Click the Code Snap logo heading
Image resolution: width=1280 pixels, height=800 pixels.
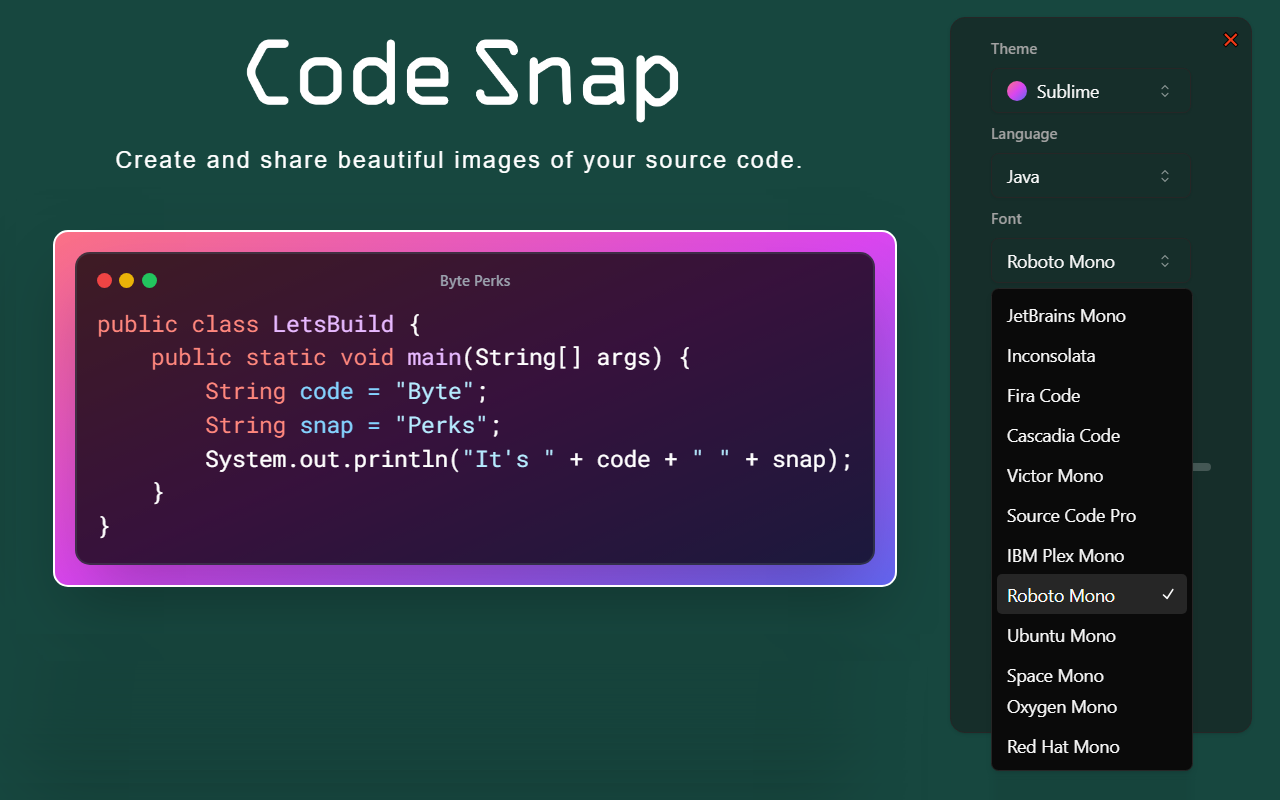pyautogui.click(x=463, y=79)
